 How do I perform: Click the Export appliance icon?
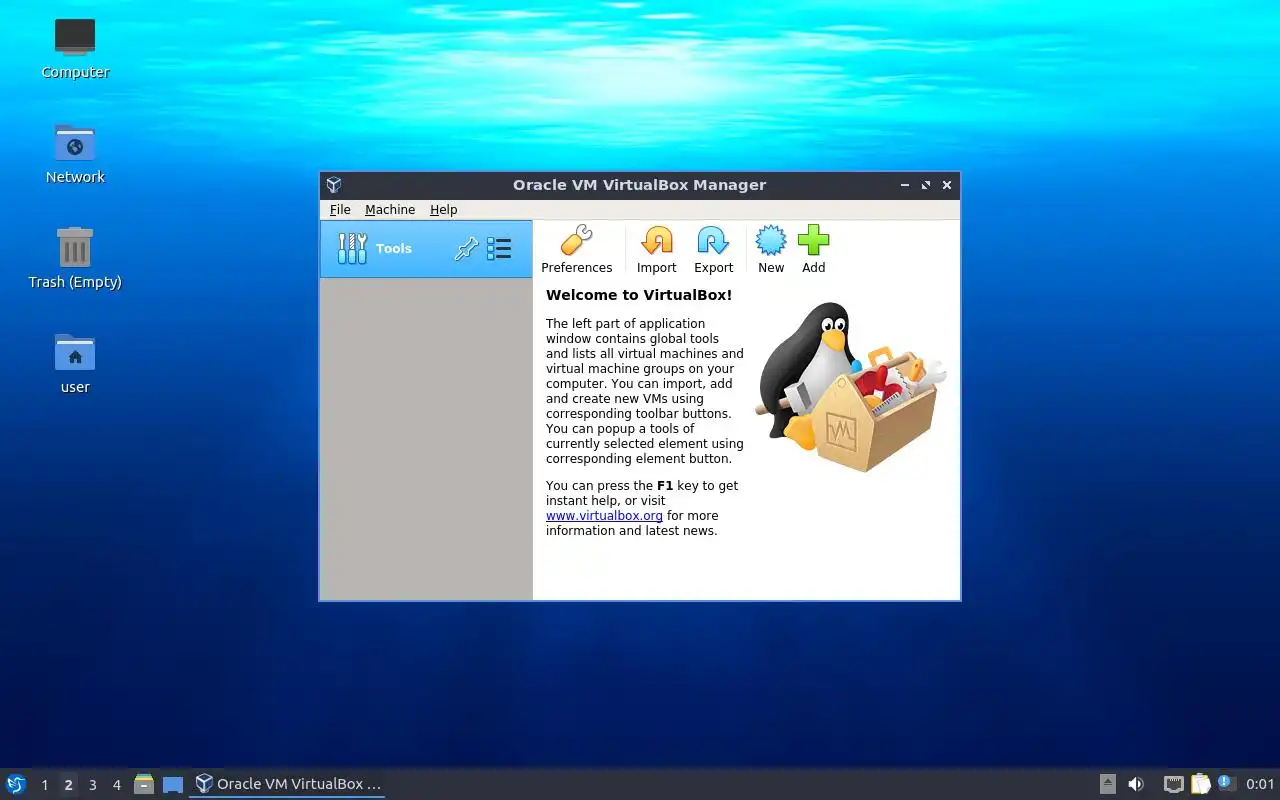click(x=713, y=249)
